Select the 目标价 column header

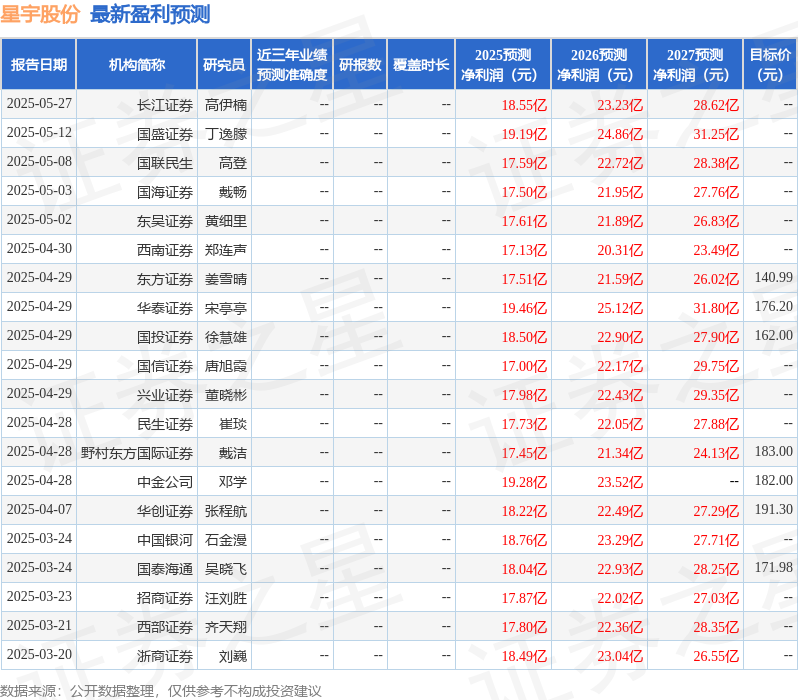point(771,65)
